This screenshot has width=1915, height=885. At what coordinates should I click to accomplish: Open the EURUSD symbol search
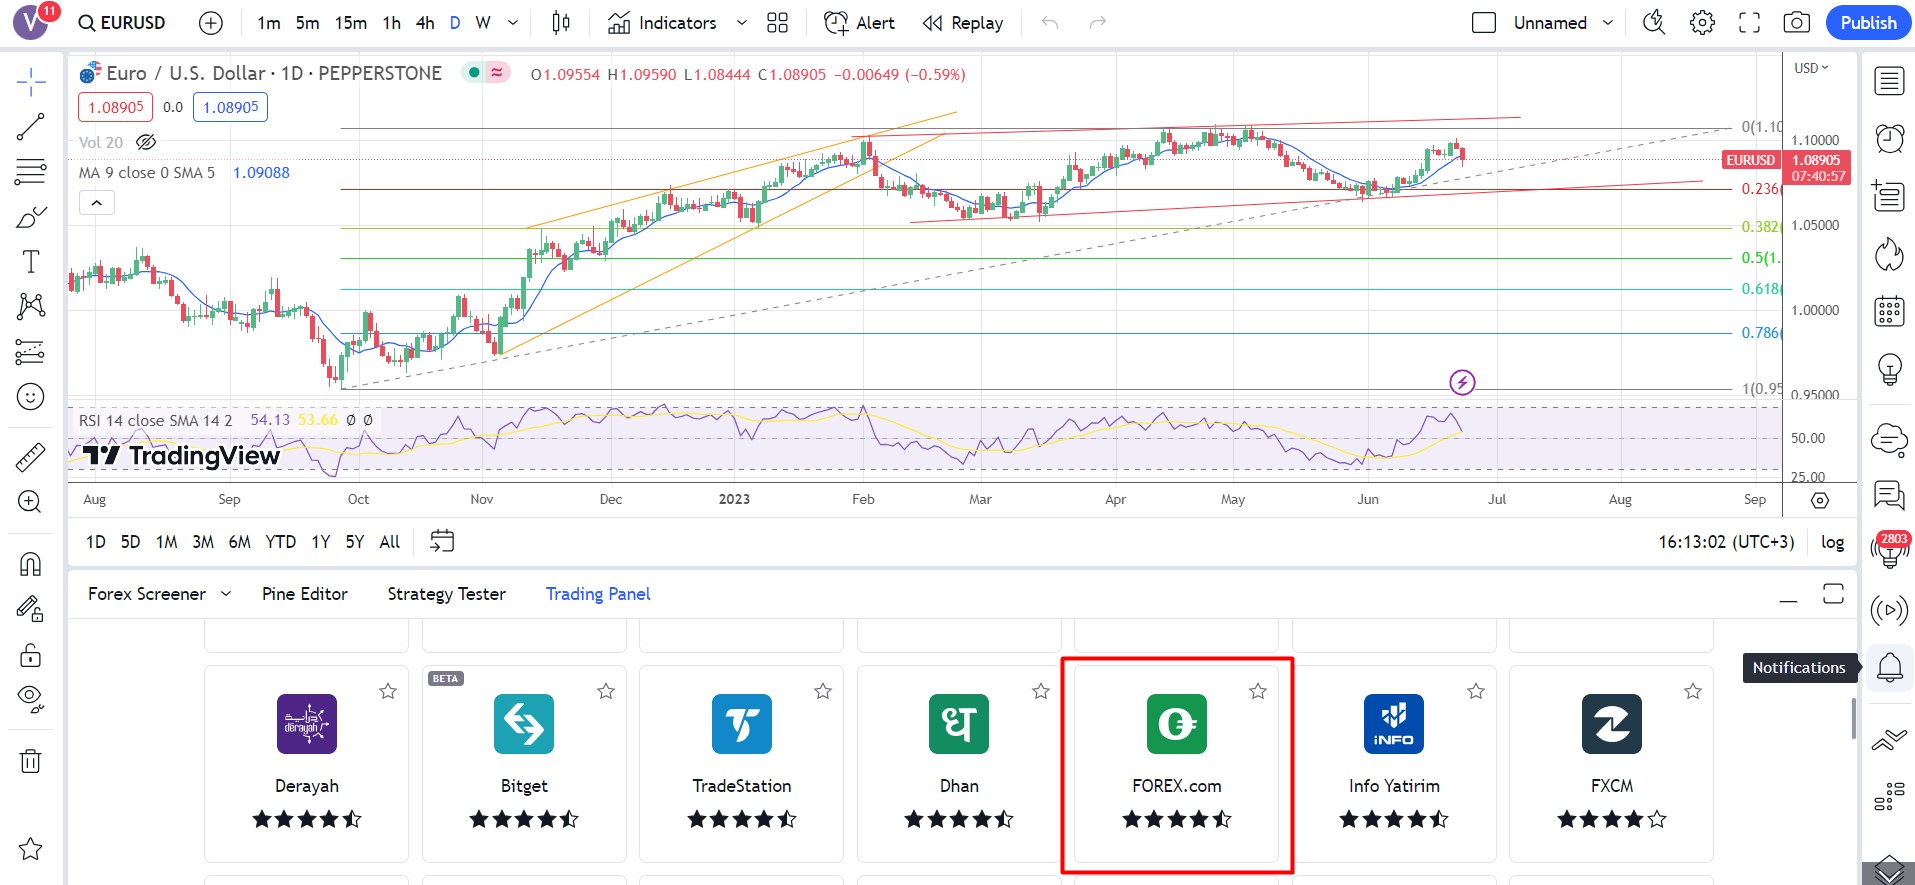click(x=122, y=23)
